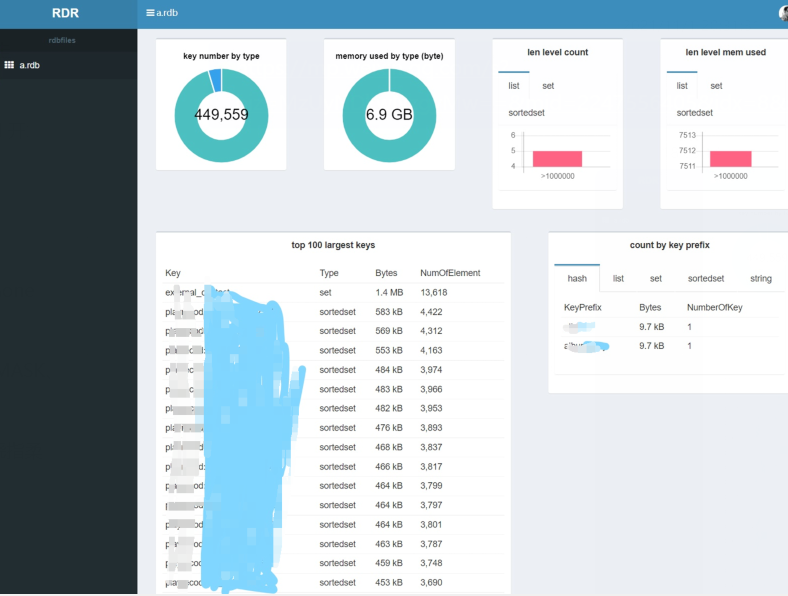Select the list tab in len level count
The height and width of the screenshot is (596, 788).
tap(514, 86)
